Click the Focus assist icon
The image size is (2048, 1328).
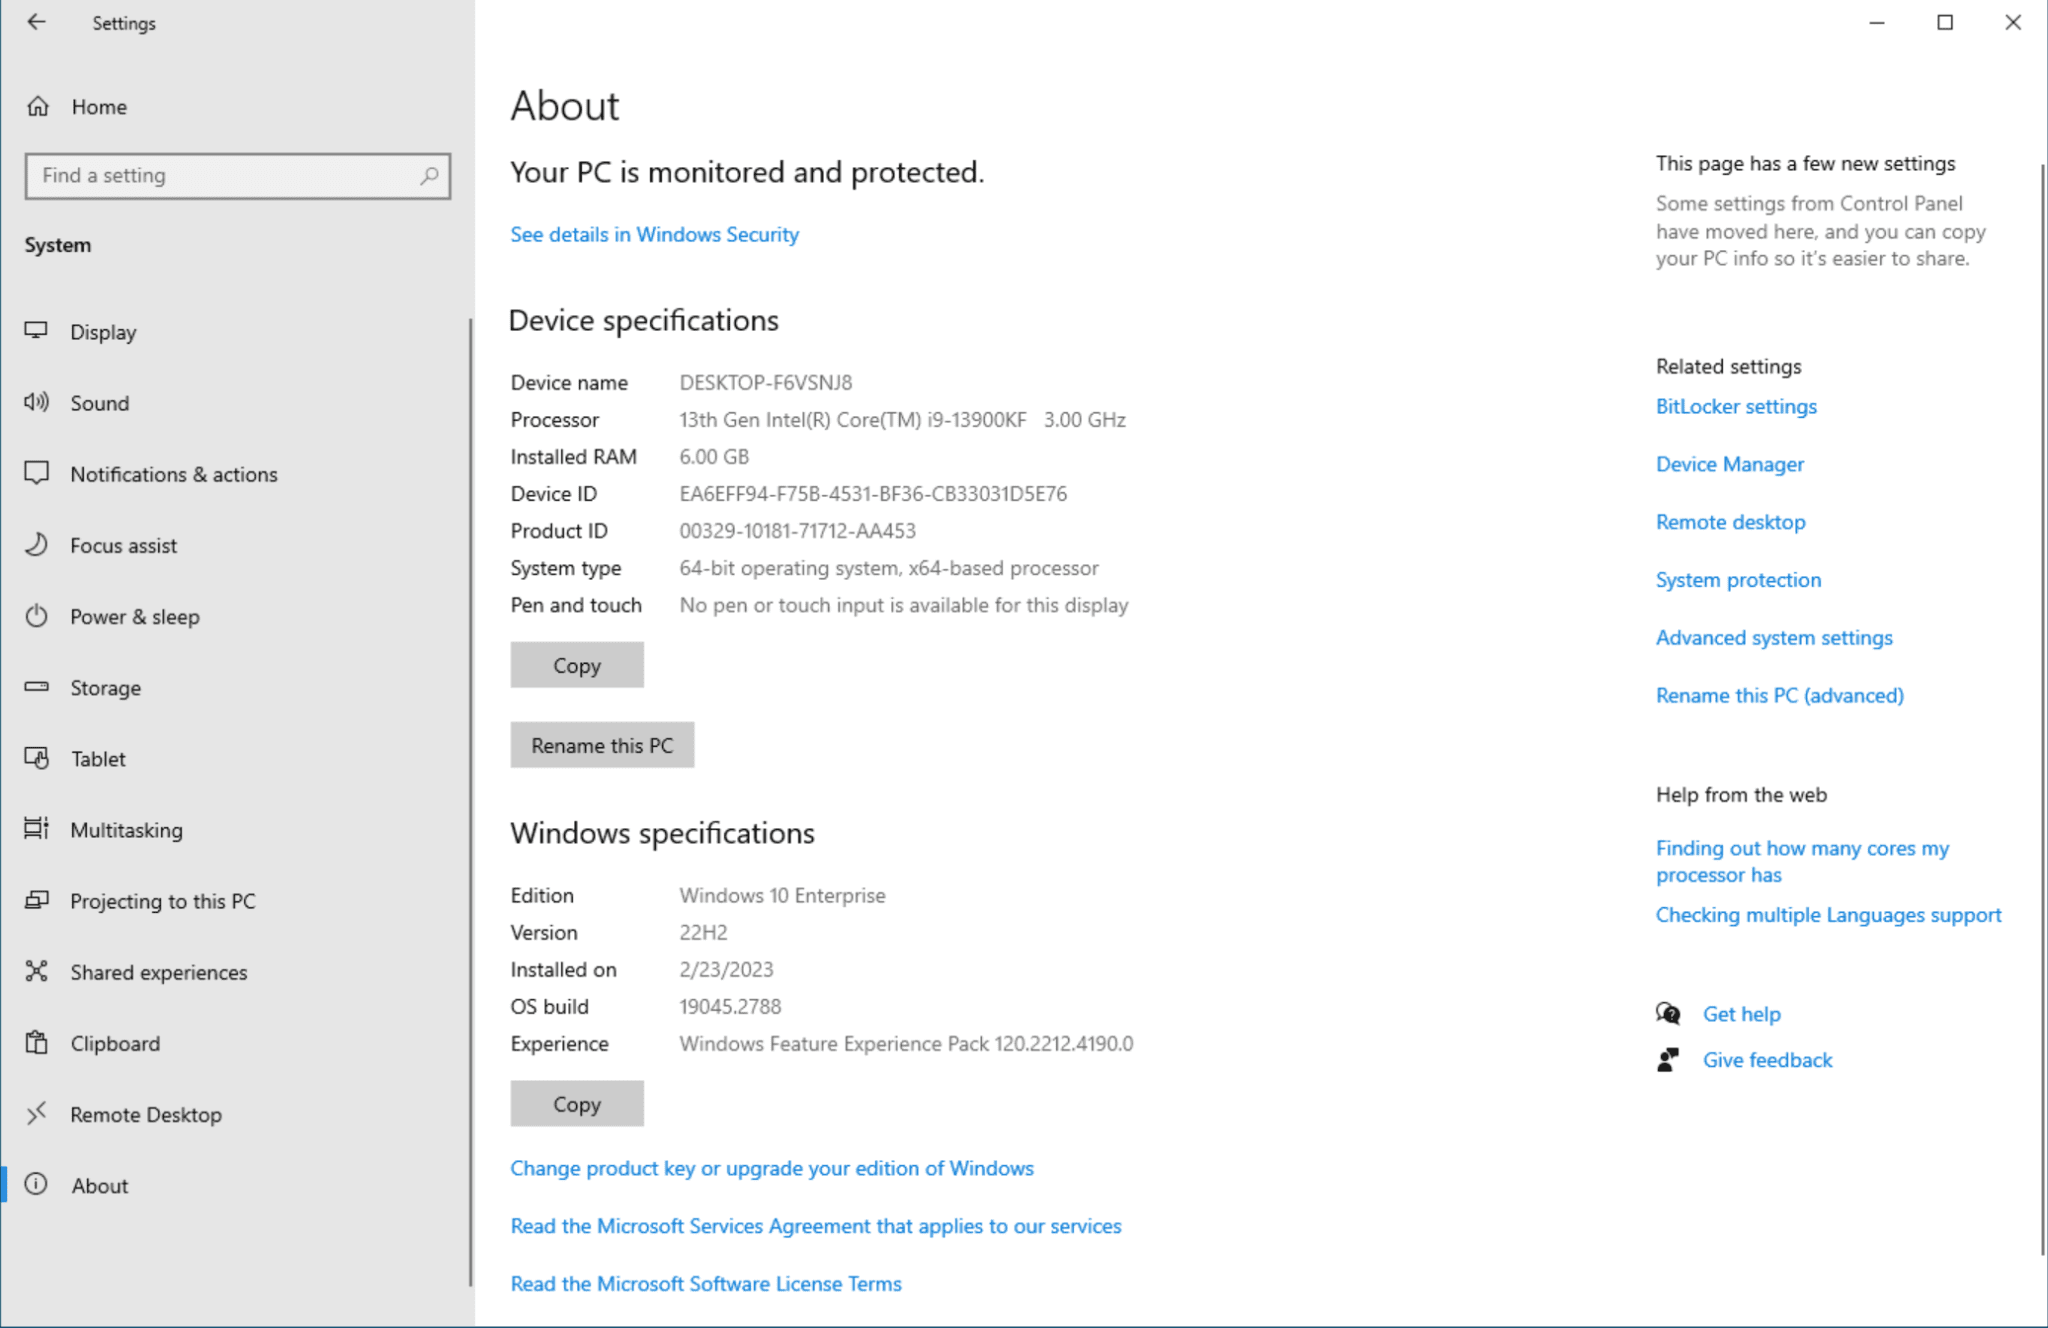(39, 545)
